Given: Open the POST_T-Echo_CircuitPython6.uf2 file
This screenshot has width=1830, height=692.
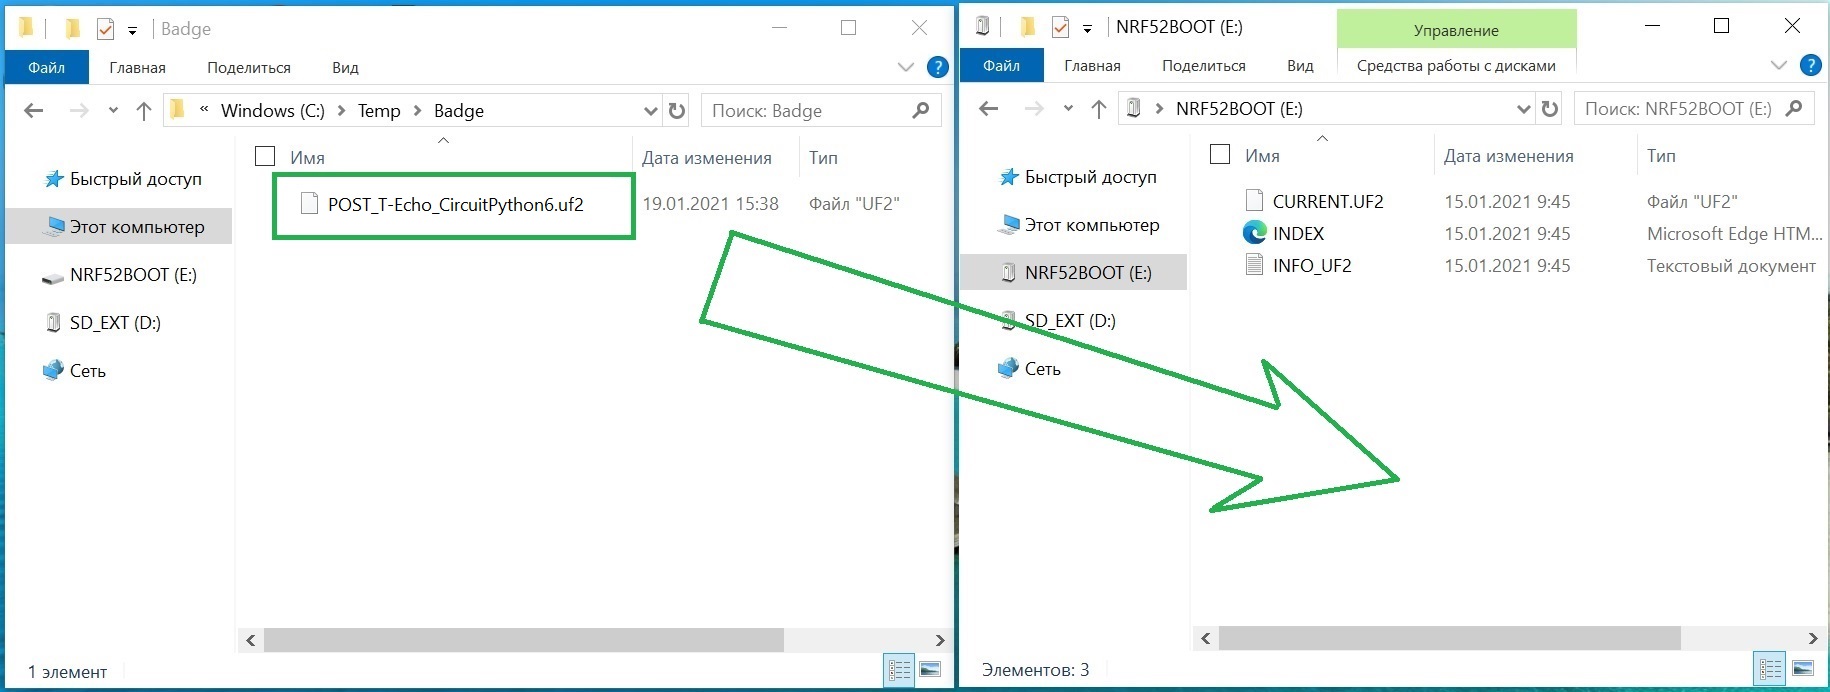Looking at the screenshot, I should (455, 205).
